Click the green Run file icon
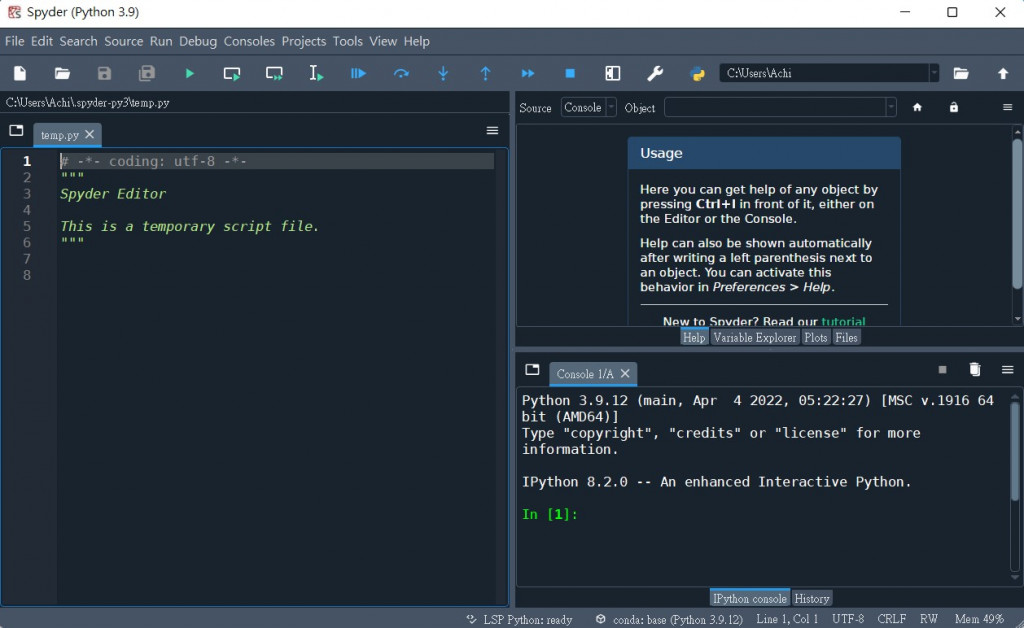Image resolution: width=1024 pixels, height=628 pixels. (x=189, y=73)
